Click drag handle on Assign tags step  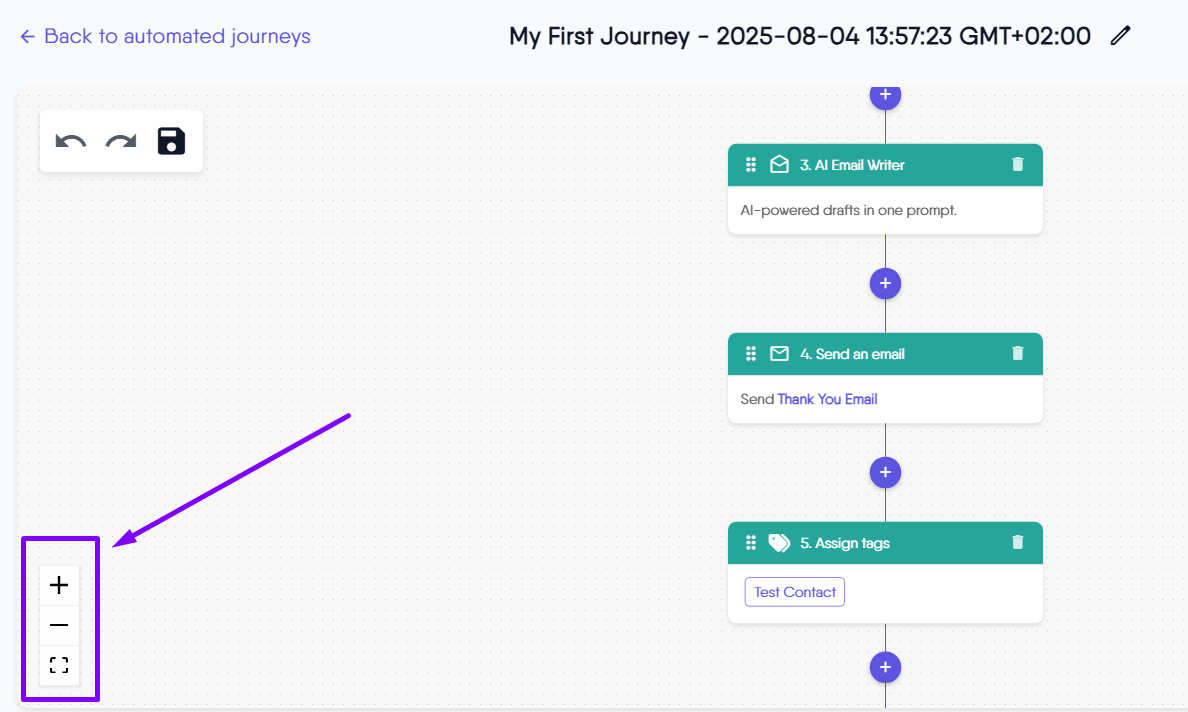pos(751,543)
